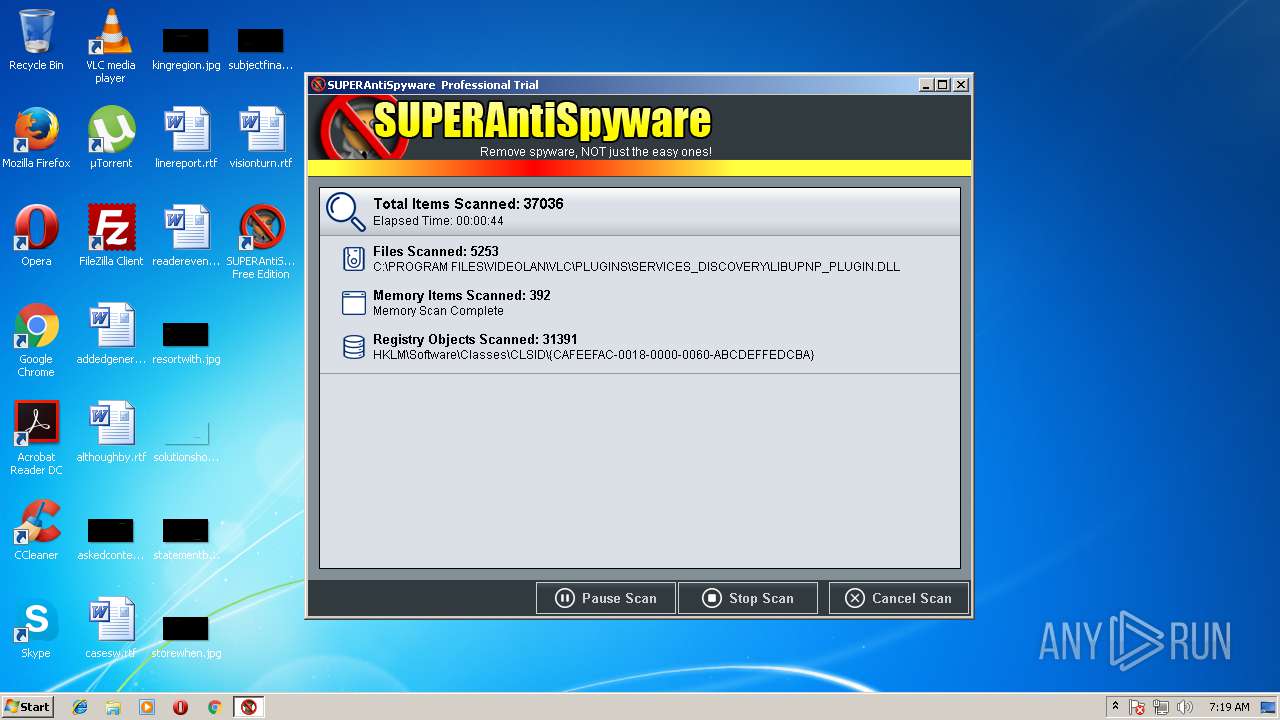Image resolution: width=1280 pixels, height=720 pixels.
Task: Select CCleaner desktop shortcut
Action: 36,529
